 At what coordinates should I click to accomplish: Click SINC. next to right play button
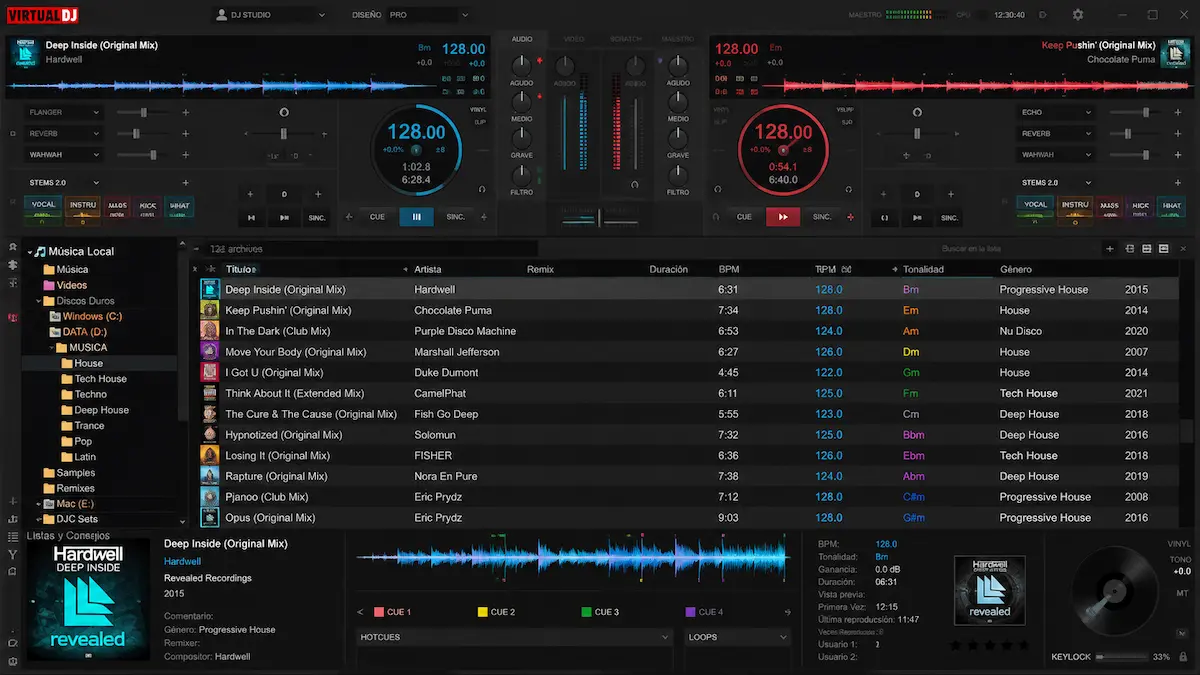coord(822,217)
